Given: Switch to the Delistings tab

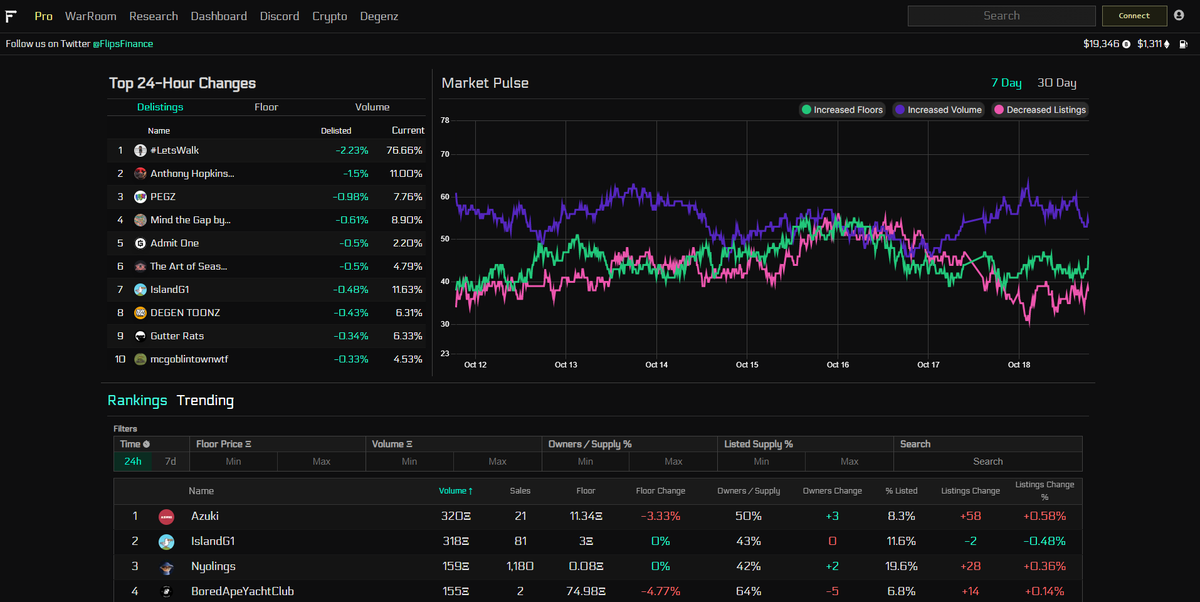Looking at the screenshot, I should pos(160,107).
